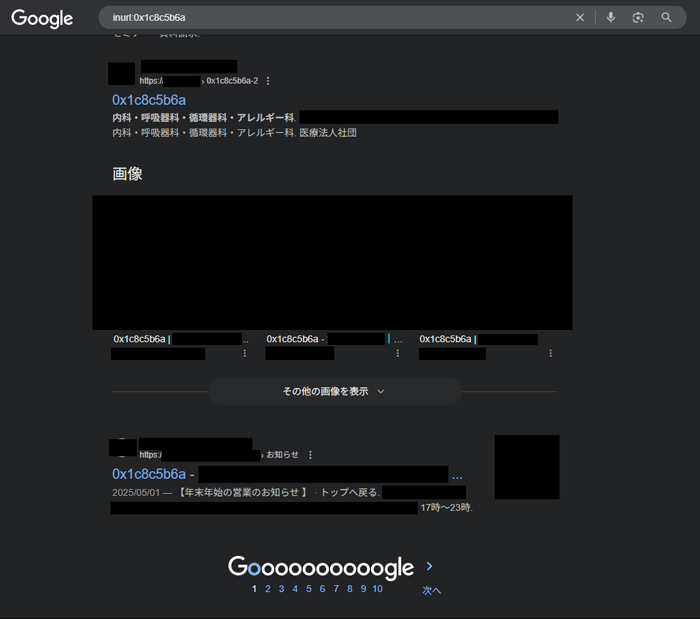Open more options for お知らせ result
Image resolution: width=700 pixels, height=619 pixels.
(x=310, y=455)
